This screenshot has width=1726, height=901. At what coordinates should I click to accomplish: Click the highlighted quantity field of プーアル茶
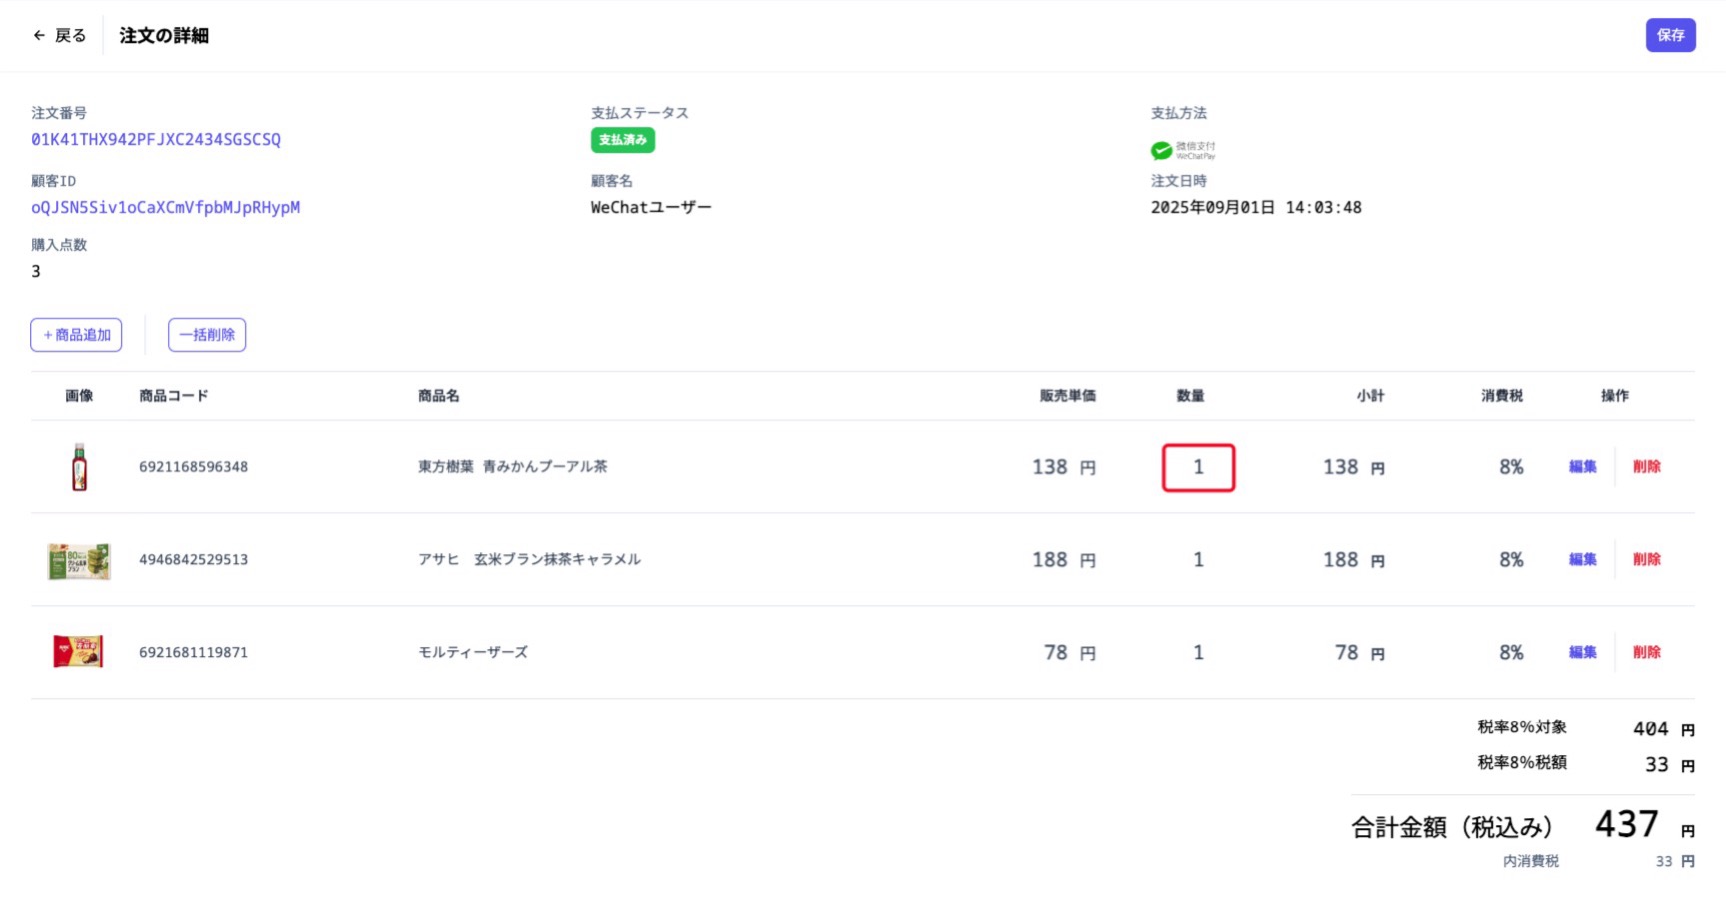point(1198,467)
